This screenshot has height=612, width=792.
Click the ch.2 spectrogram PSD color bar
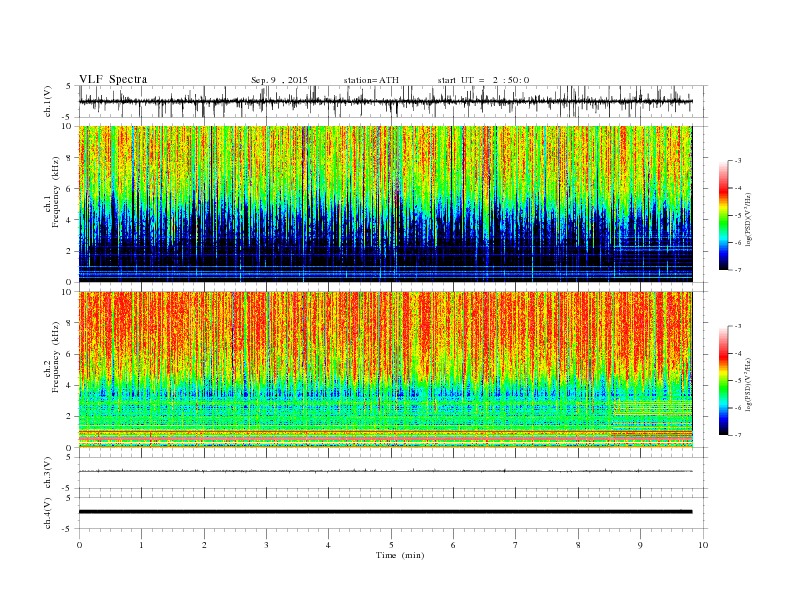coord(723,381)
